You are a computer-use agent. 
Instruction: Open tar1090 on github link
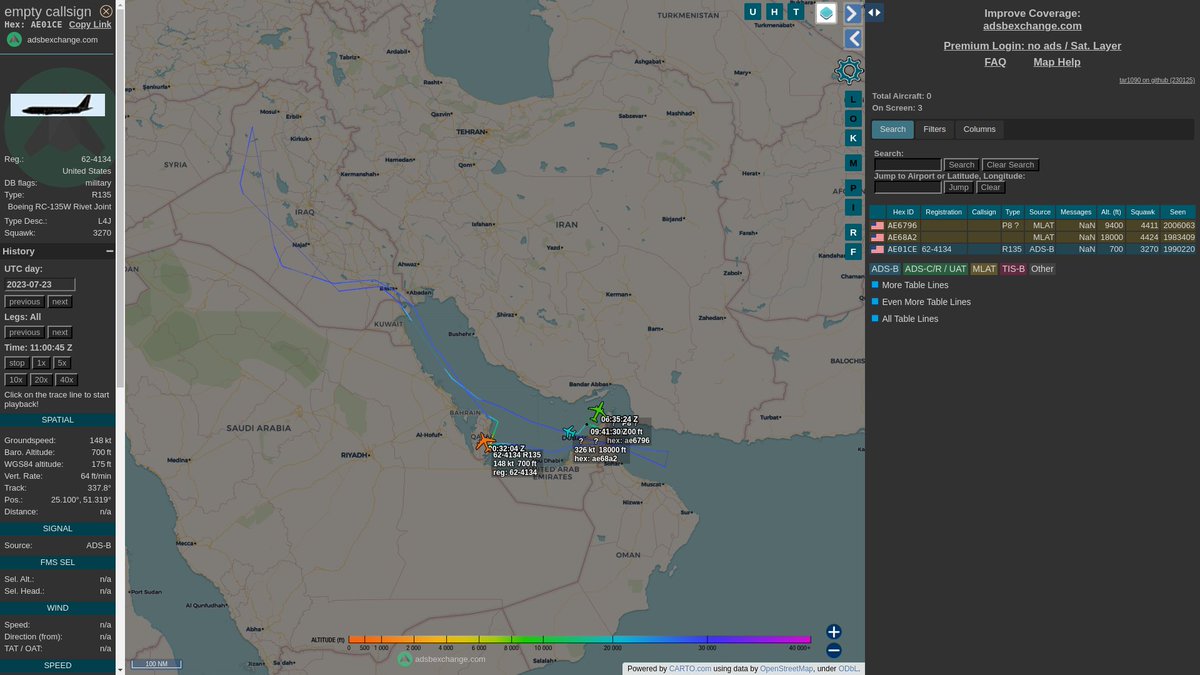tap(1157, 80)
